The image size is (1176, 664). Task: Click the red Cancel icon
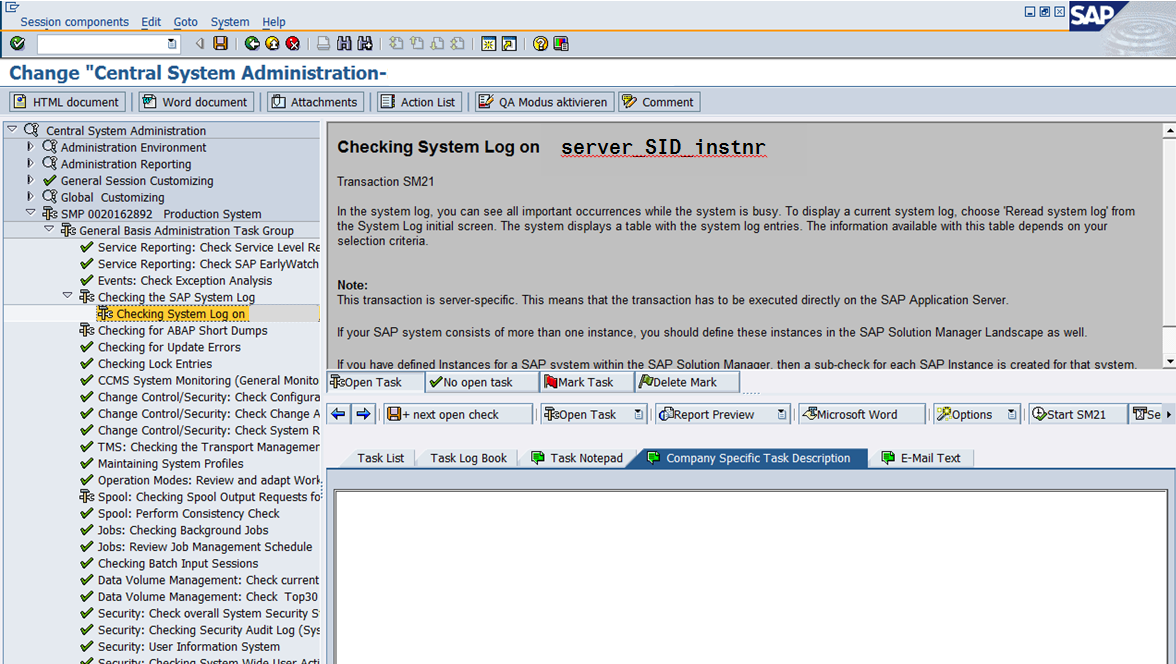(293, 44)
